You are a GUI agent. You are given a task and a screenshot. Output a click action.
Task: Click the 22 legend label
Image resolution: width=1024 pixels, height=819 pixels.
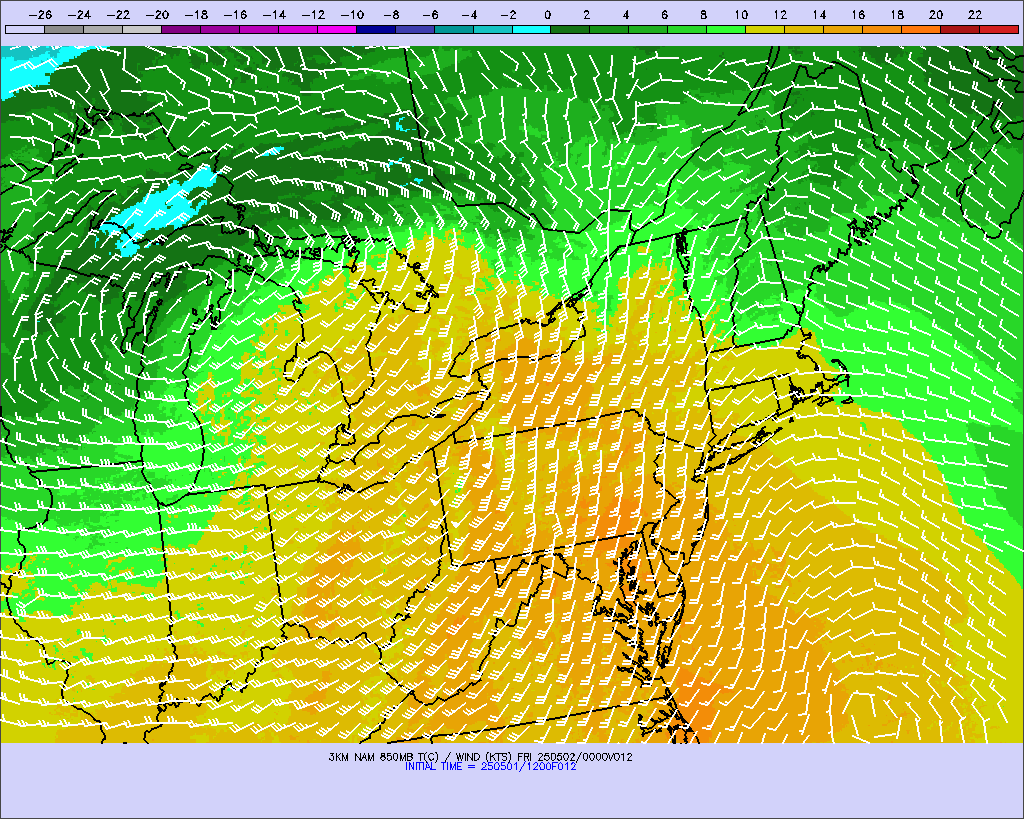click(975, 15)
